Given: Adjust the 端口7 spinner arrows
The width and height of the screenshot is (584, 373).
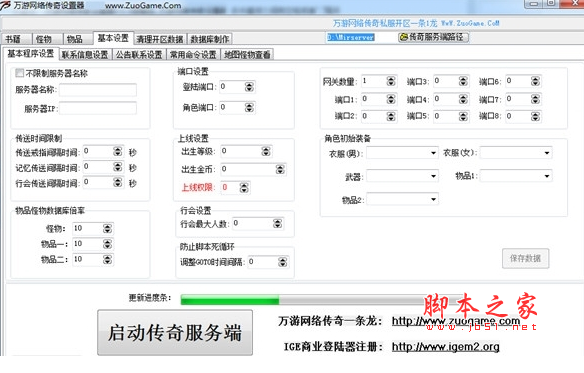Looking at the screenshot, I should coord(535,99).
